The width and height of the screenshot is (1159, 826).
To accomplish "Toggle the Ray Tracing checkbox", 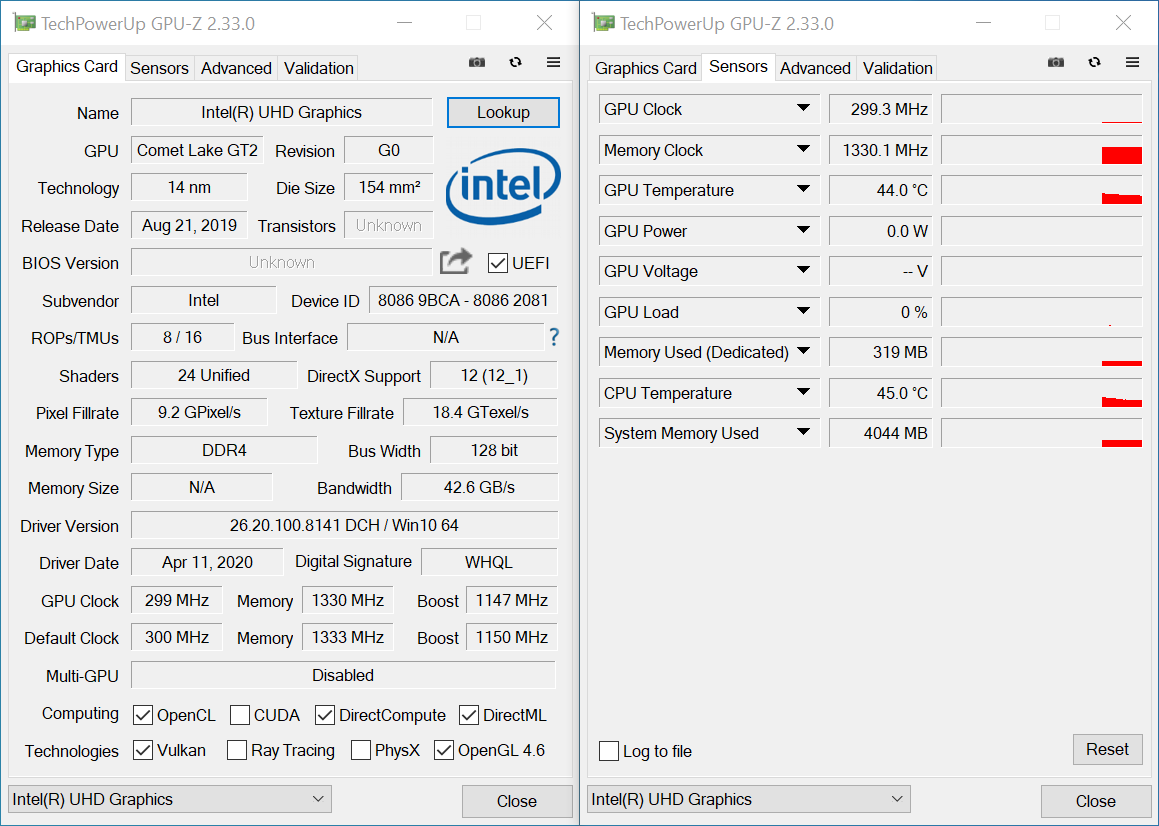I will [x=237, y=750].
